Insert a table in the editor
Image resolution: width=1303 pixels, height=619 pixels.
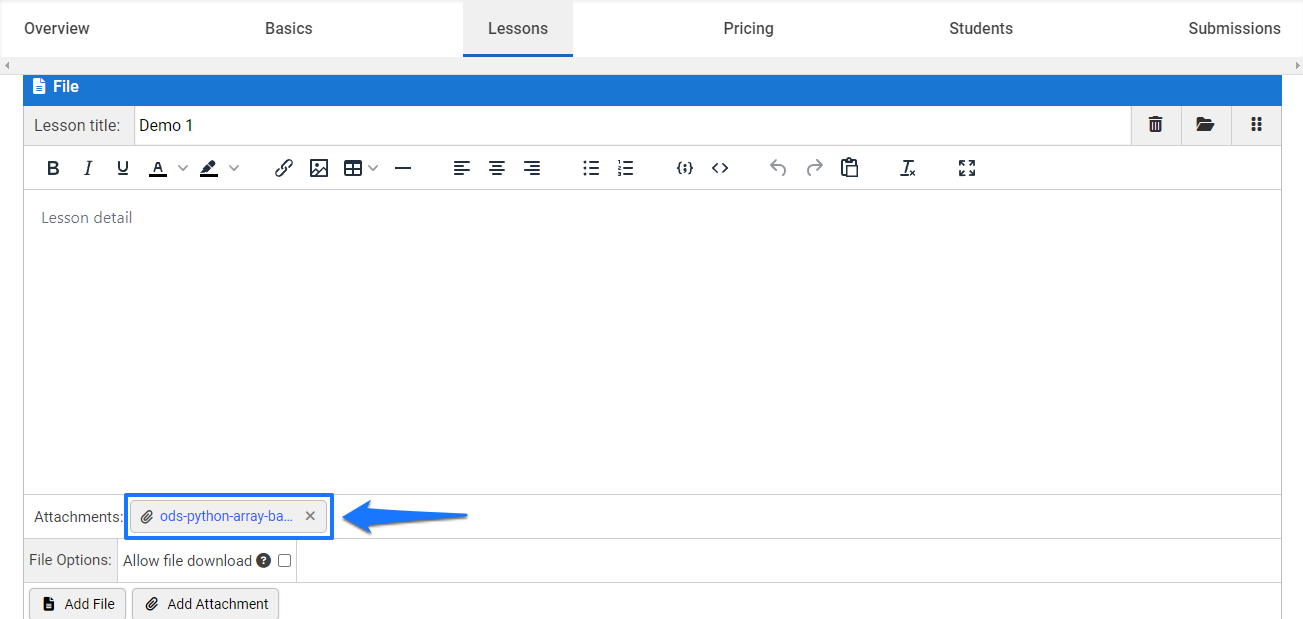coord(353,168)
